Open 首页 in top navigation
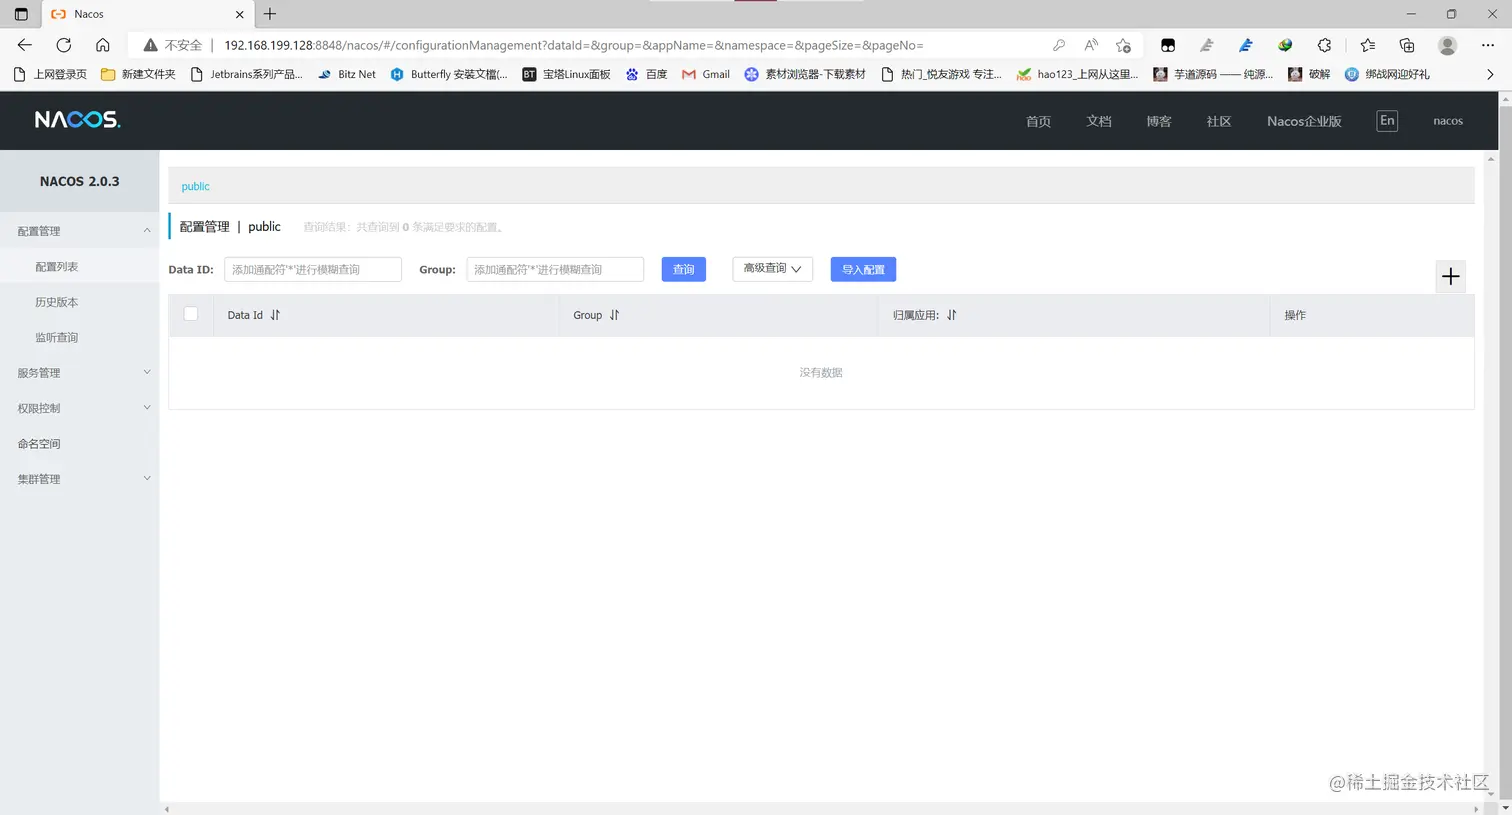1512x815 pixels. click(x=1038, y=121)
